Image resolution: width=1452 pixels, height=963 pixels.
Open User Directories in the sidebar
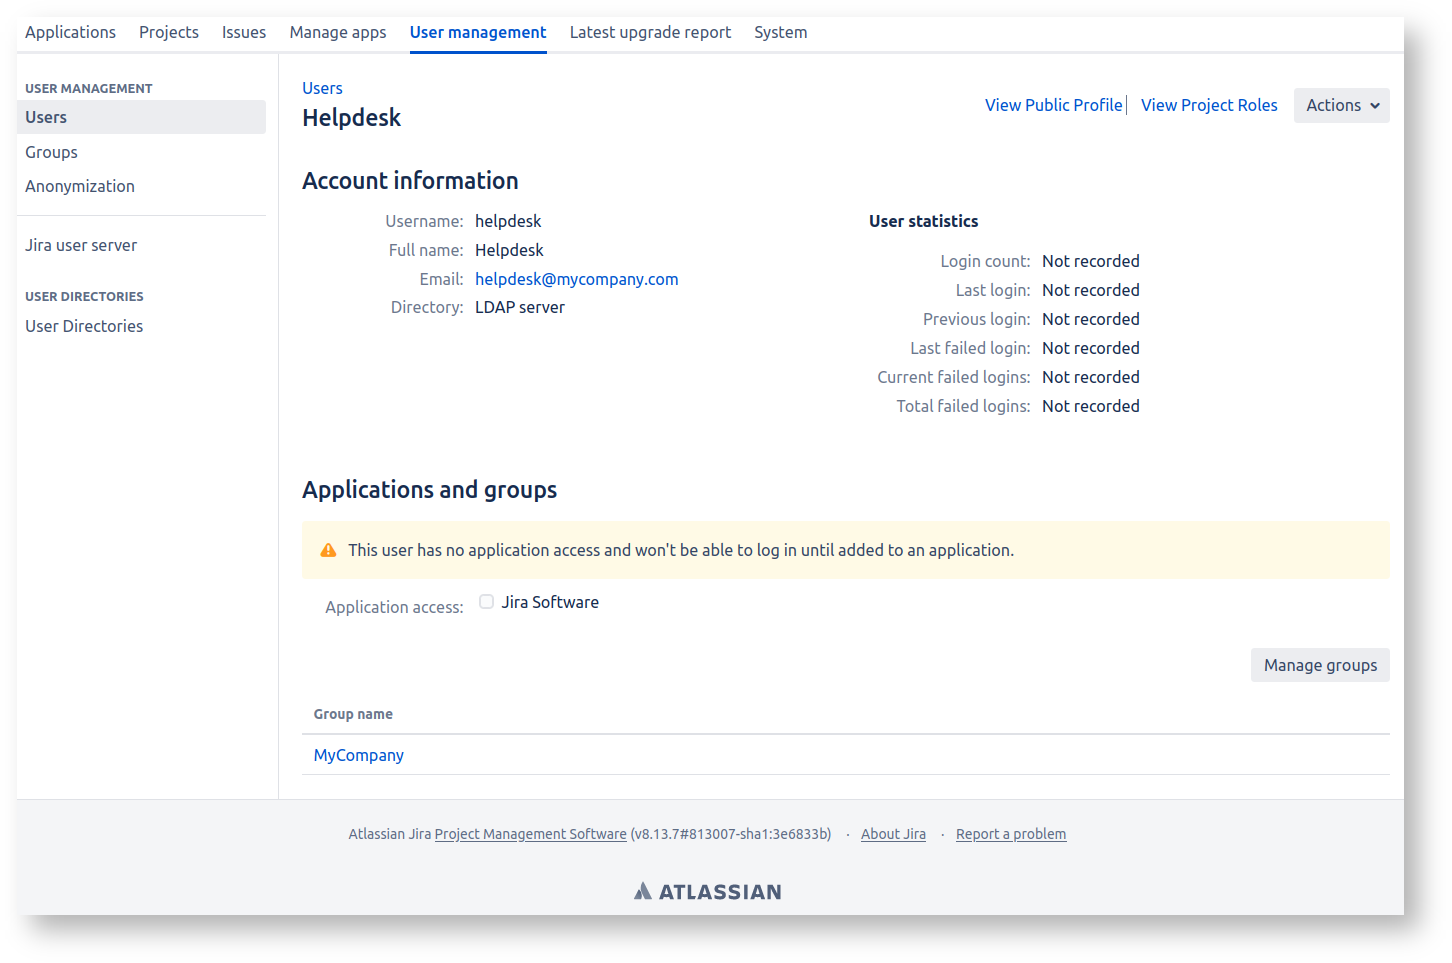[x=84, y=326]
